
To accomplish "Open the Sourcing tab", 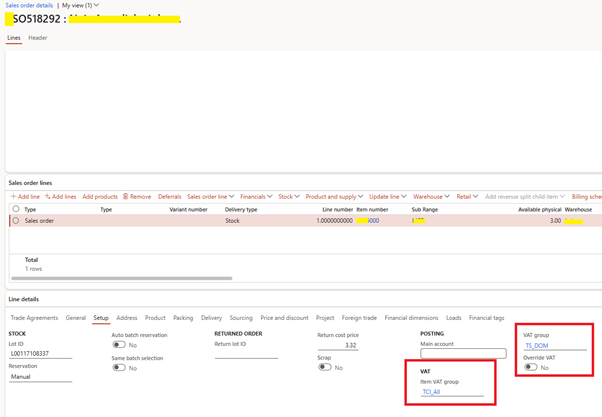I will tap(241, 318).
